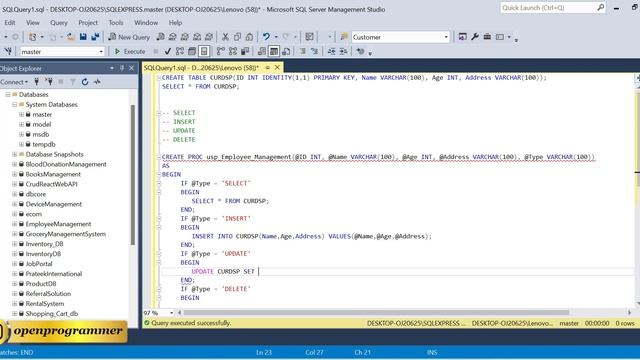
Task: Open the Tools menu
Action: click(116, 23)
